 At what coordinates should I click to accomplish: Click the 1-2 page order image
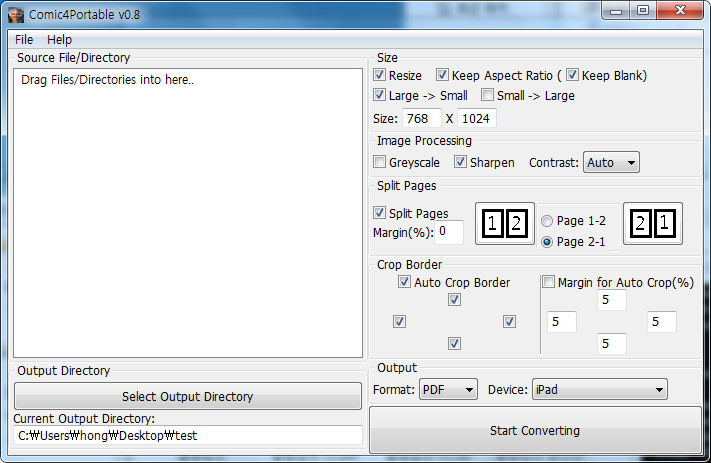click(x=505, y=224)
